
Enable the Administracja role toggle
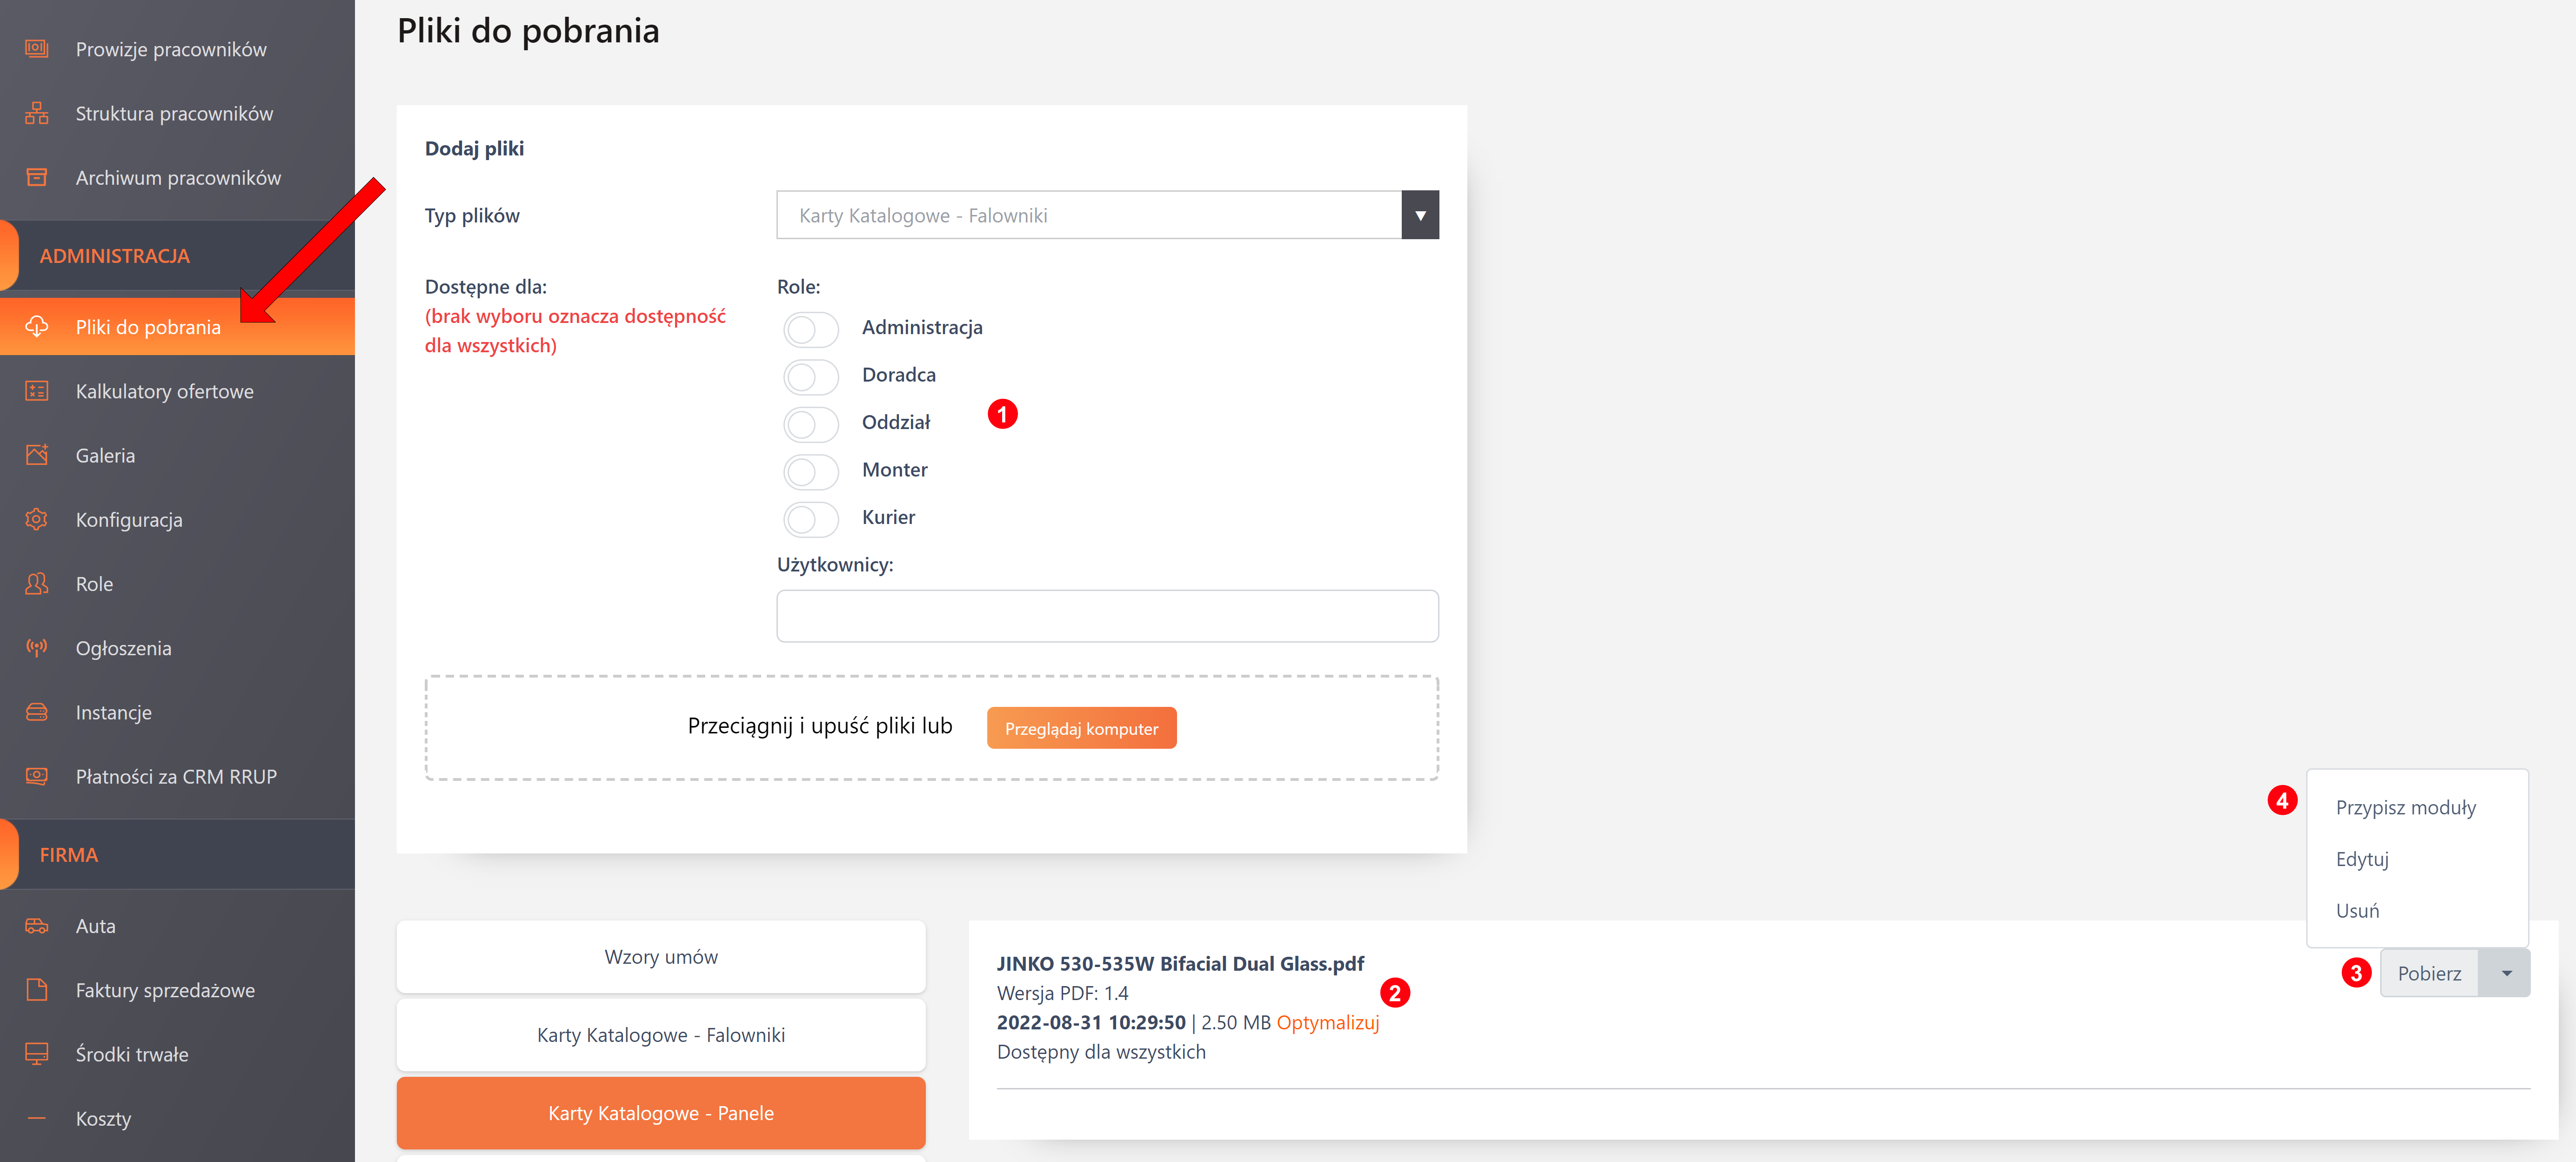810,328
